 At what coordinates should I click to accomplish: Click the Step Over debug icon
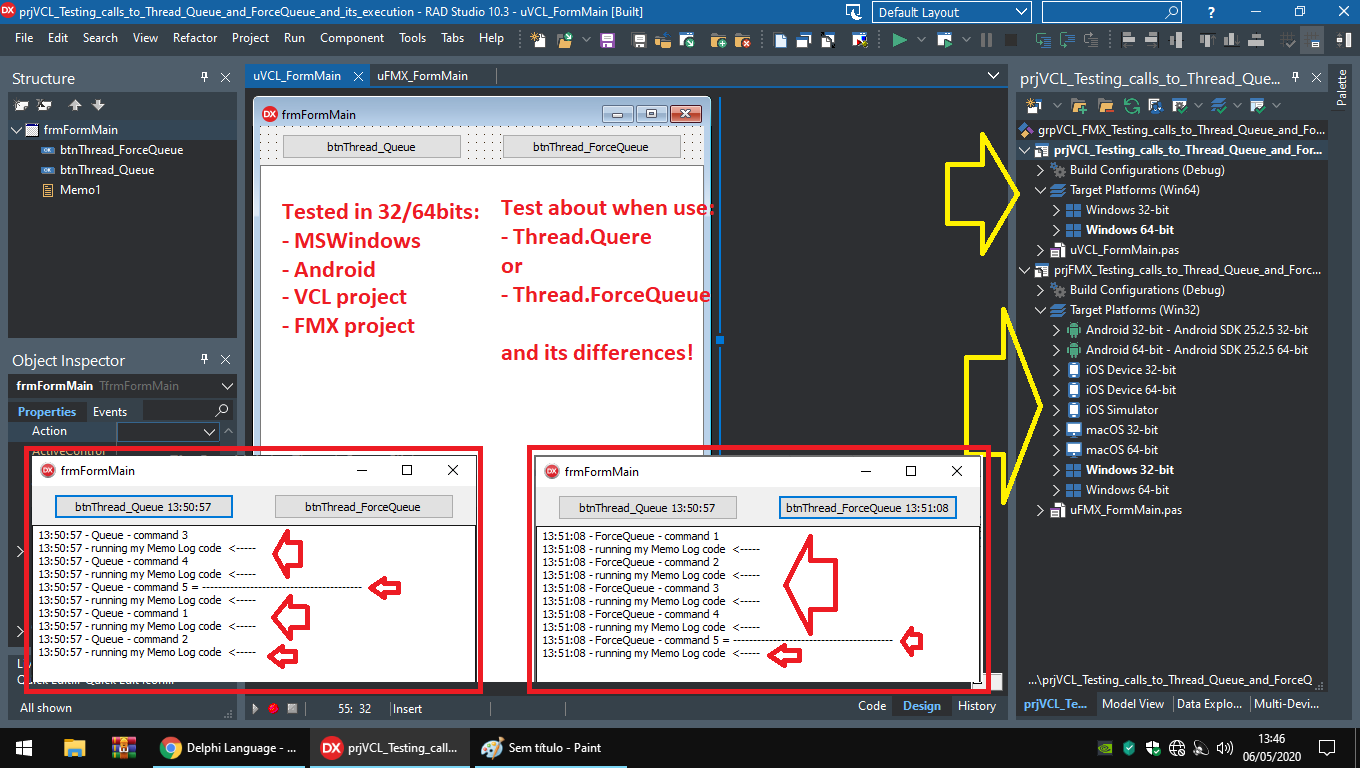[1067, 40]
